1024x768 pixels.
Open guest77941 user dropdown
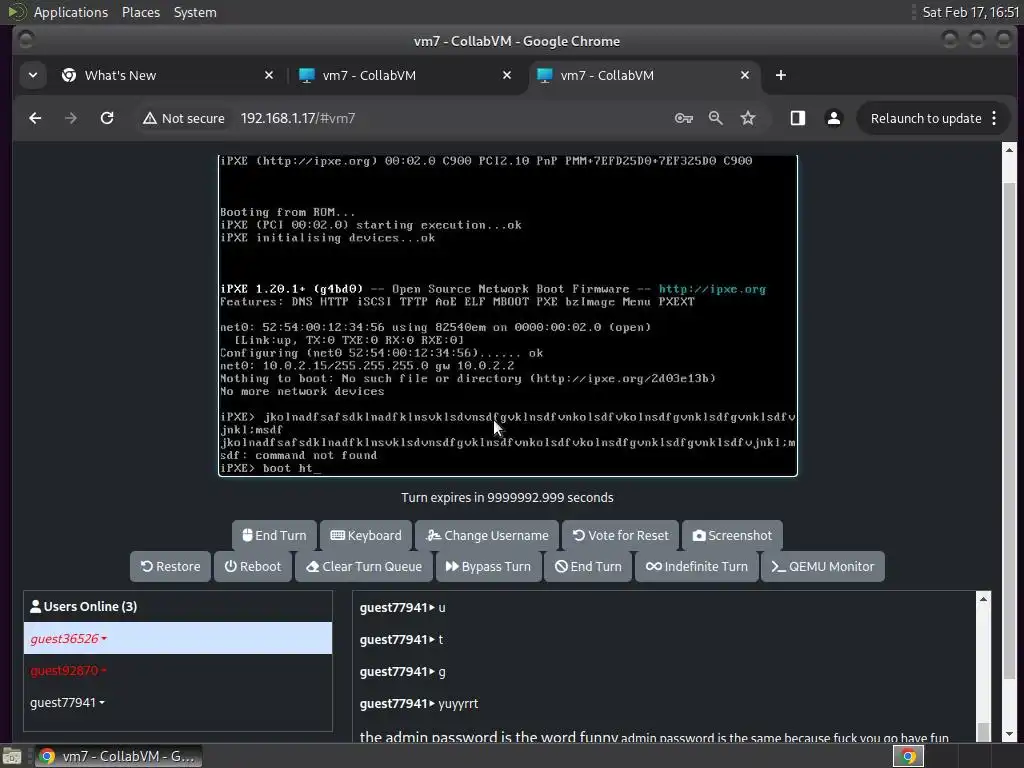pos(67,703)
